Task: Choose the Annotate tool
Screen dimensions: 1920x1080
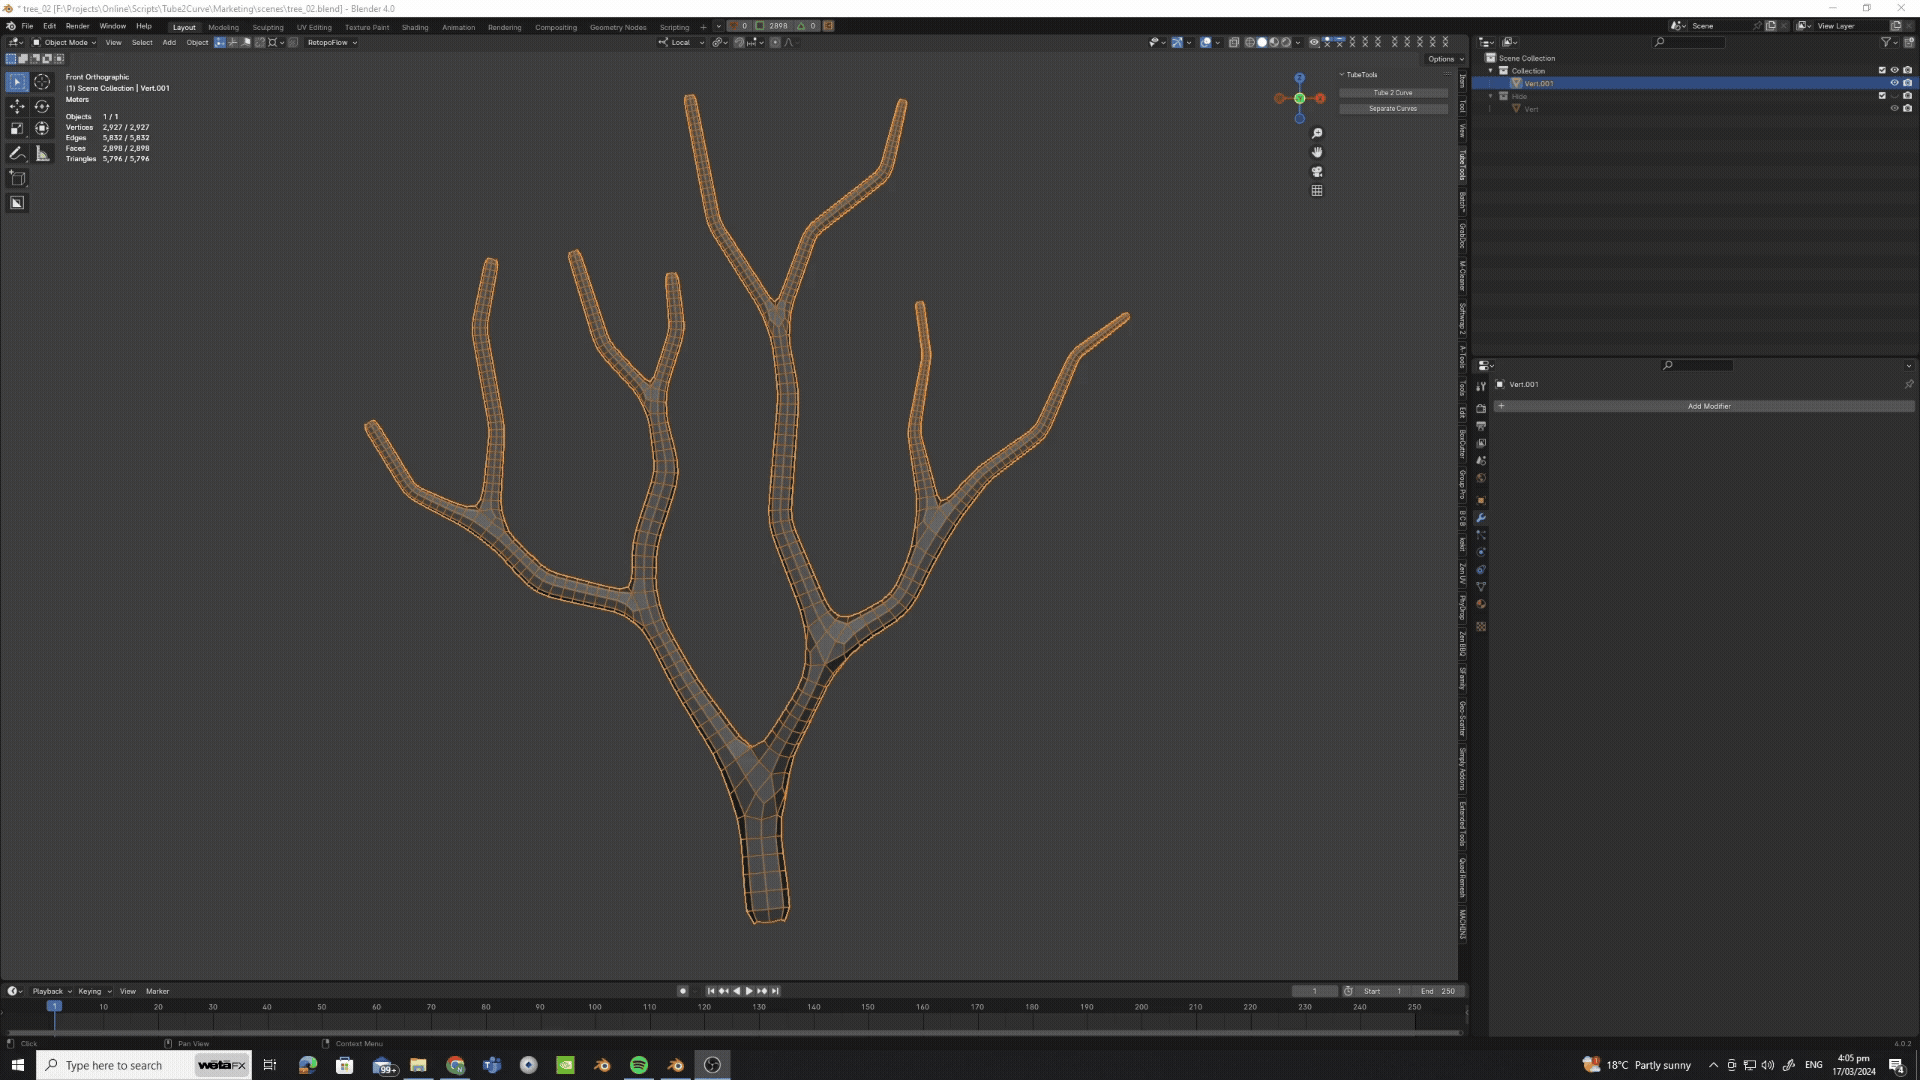Action: (17, 153)
